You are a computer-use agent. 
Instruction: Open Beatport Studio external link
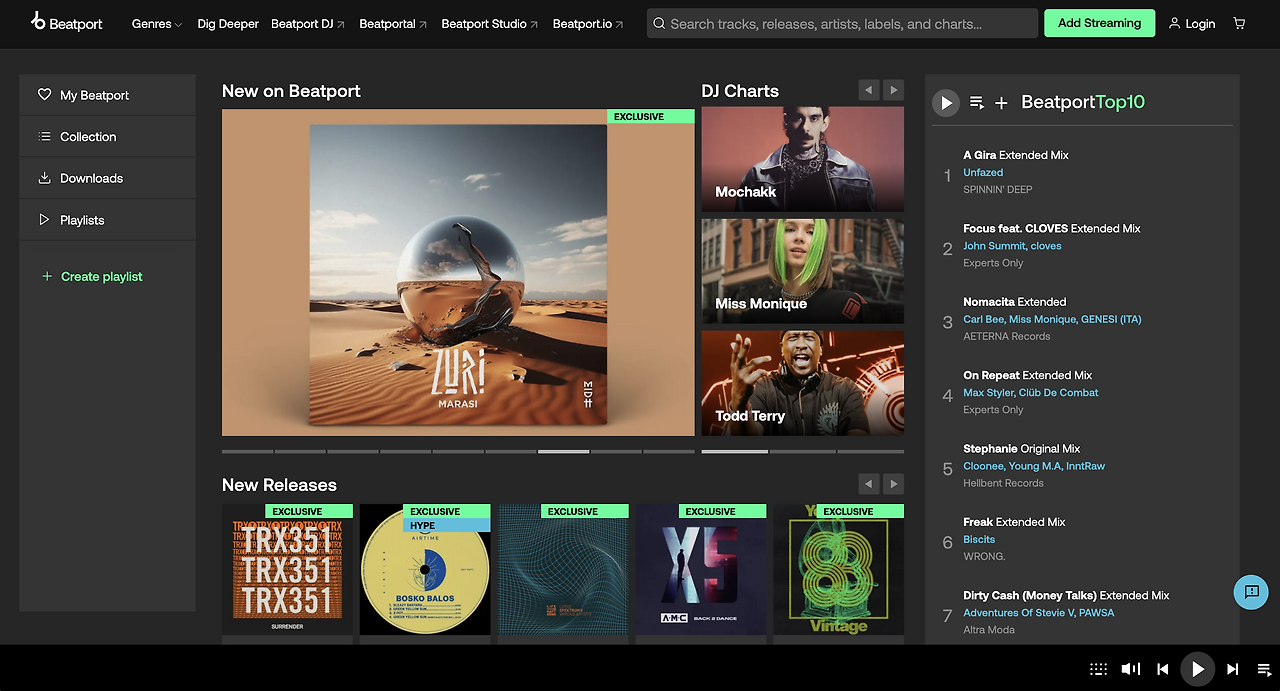[490, 23]
